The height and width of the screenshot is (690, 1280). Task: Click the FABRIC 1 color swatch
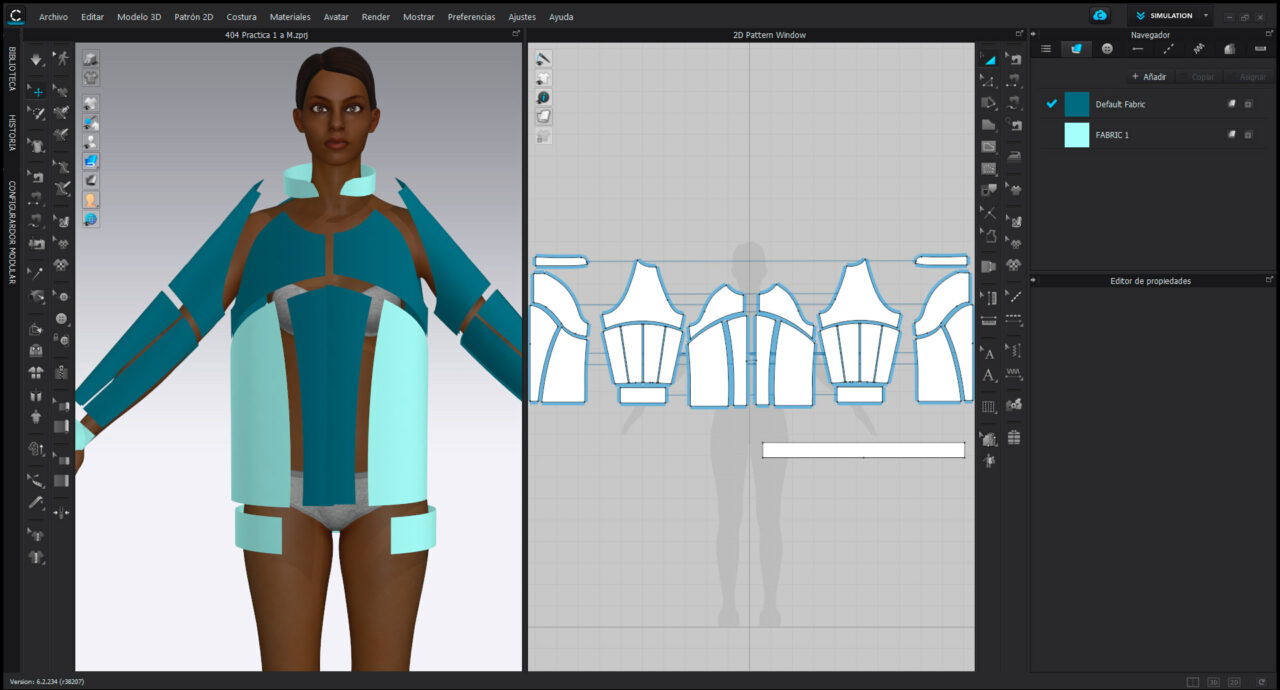click(x=1076, y=134)
